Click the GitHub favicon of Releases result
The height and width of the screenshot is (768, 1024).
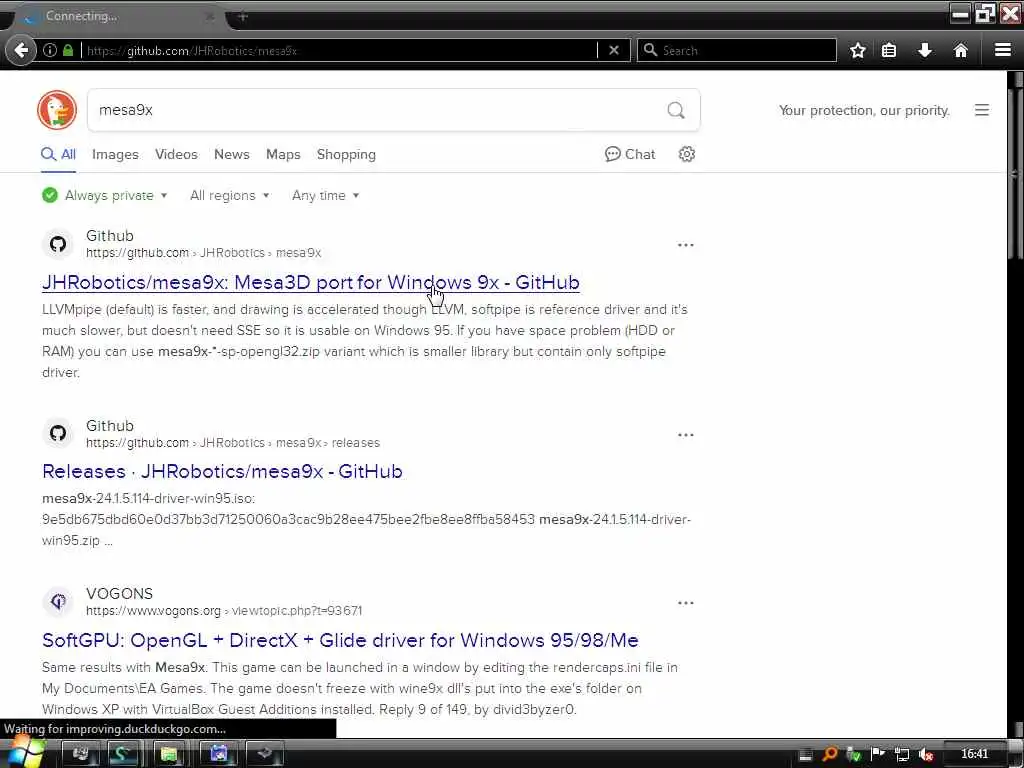pyautogui.click(x=58, y=433)
